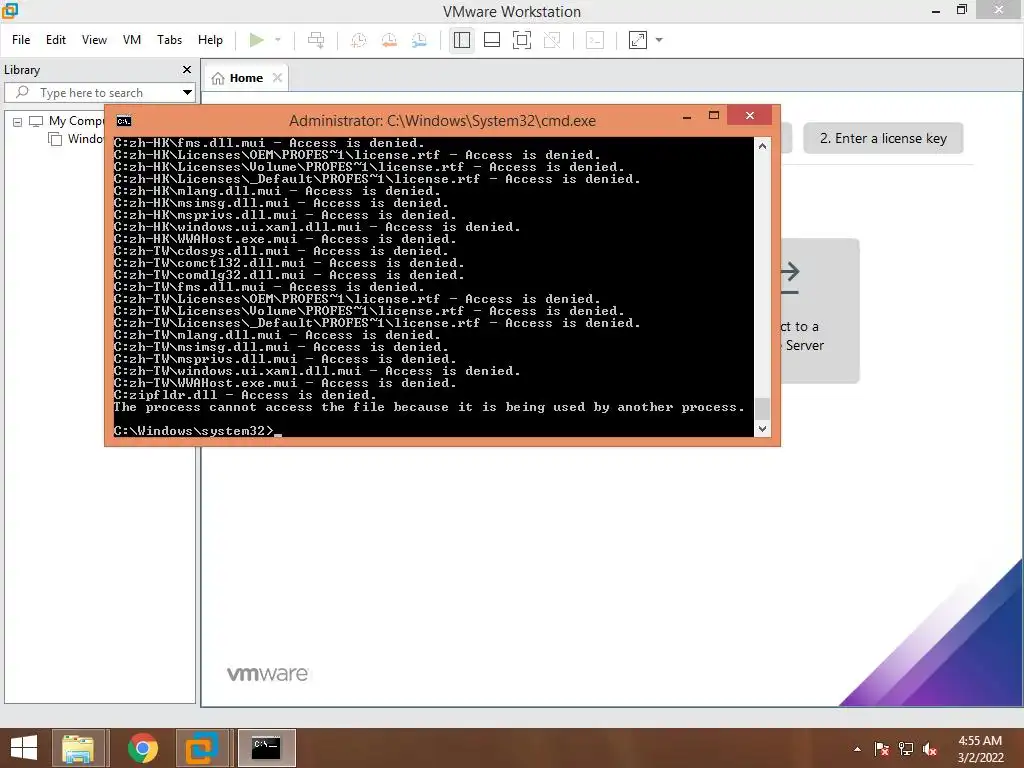Open the stretch display dropdown arrow
The height and width of the screenshot is (768, 1024).
659,40
